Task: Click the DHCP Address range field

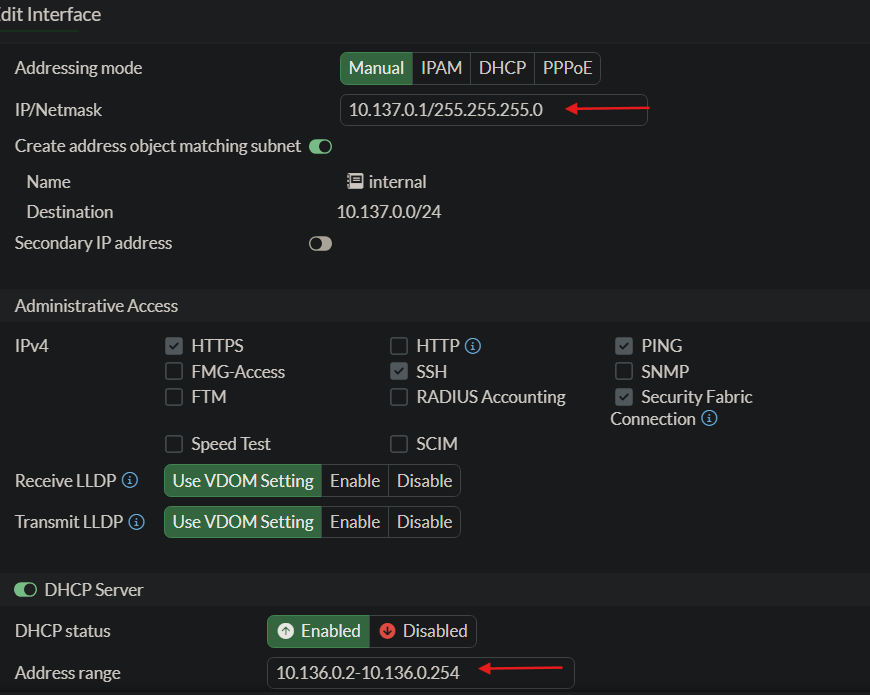Action: (x=421, y=673)
